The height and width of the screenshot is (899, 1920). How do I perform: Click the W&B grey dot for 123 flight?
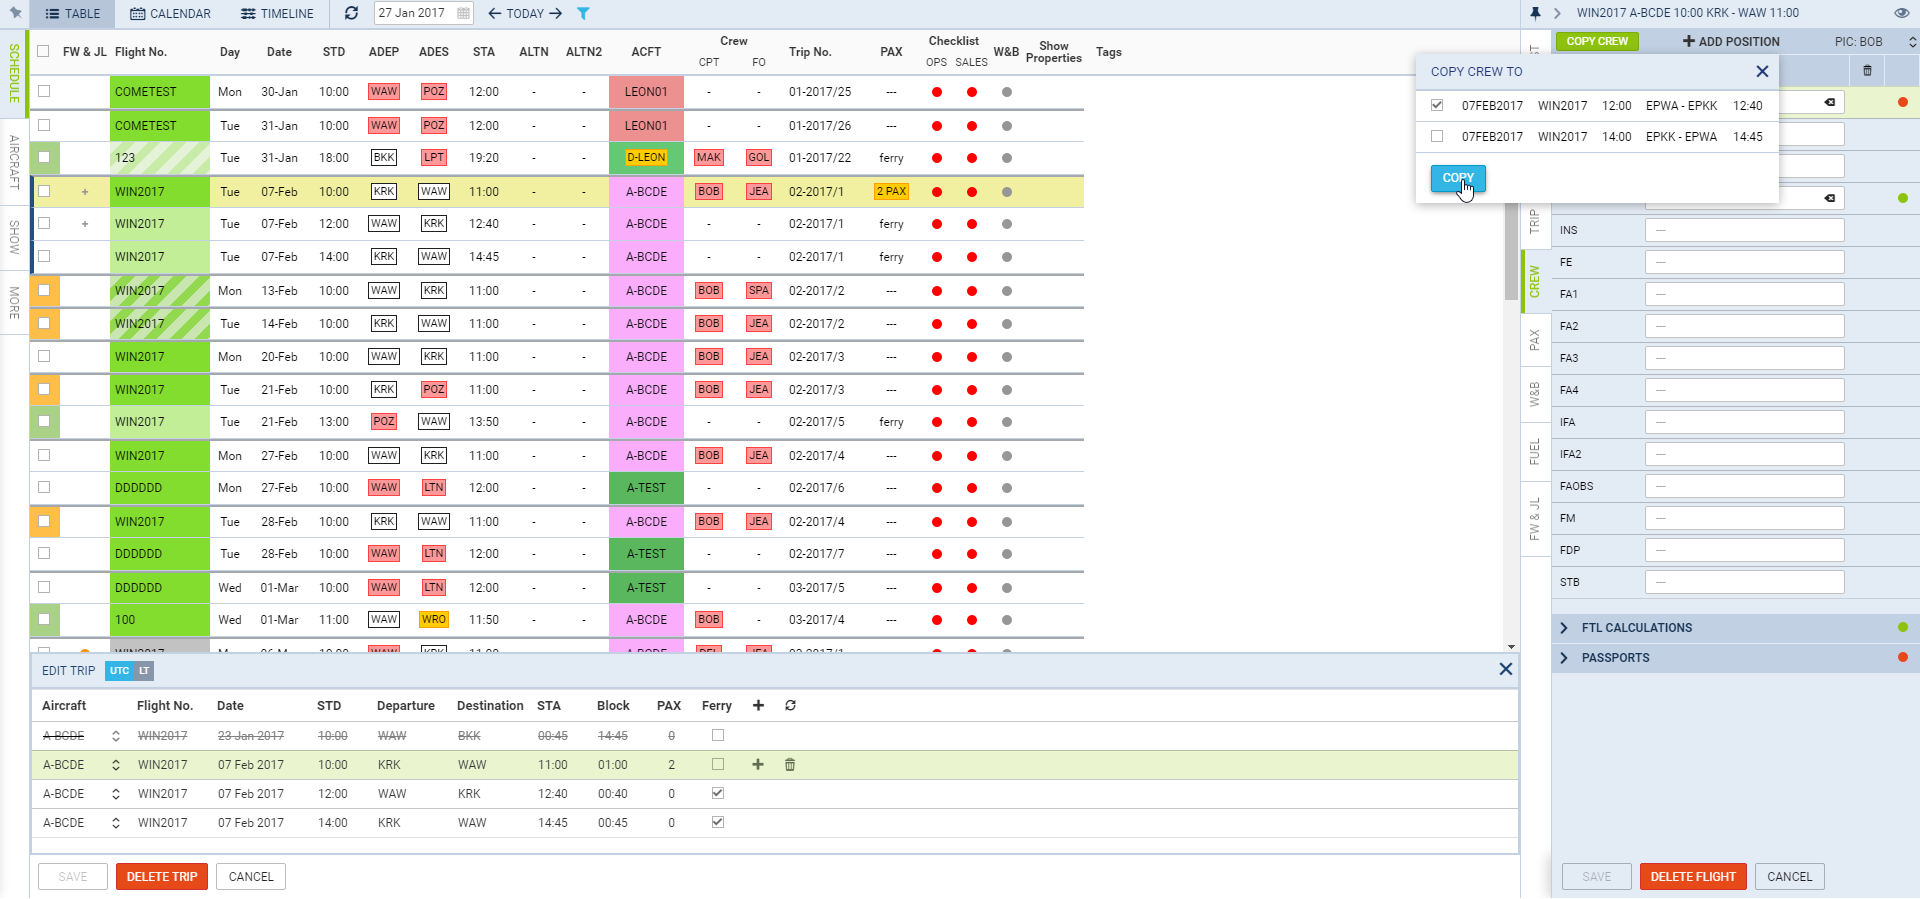1007,158
